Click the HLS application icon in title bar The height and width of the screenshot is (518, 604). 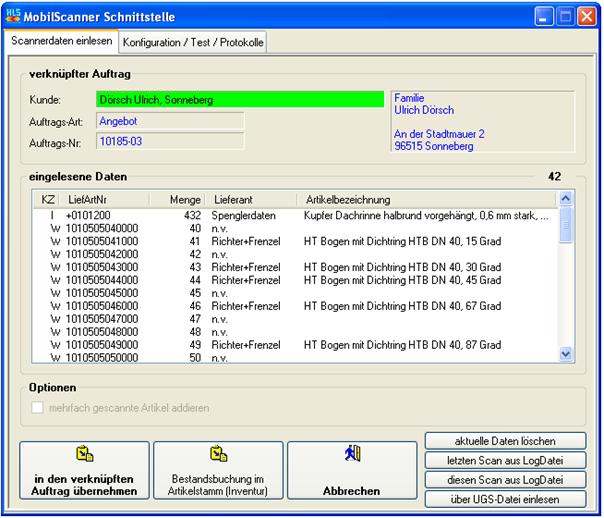14,15
